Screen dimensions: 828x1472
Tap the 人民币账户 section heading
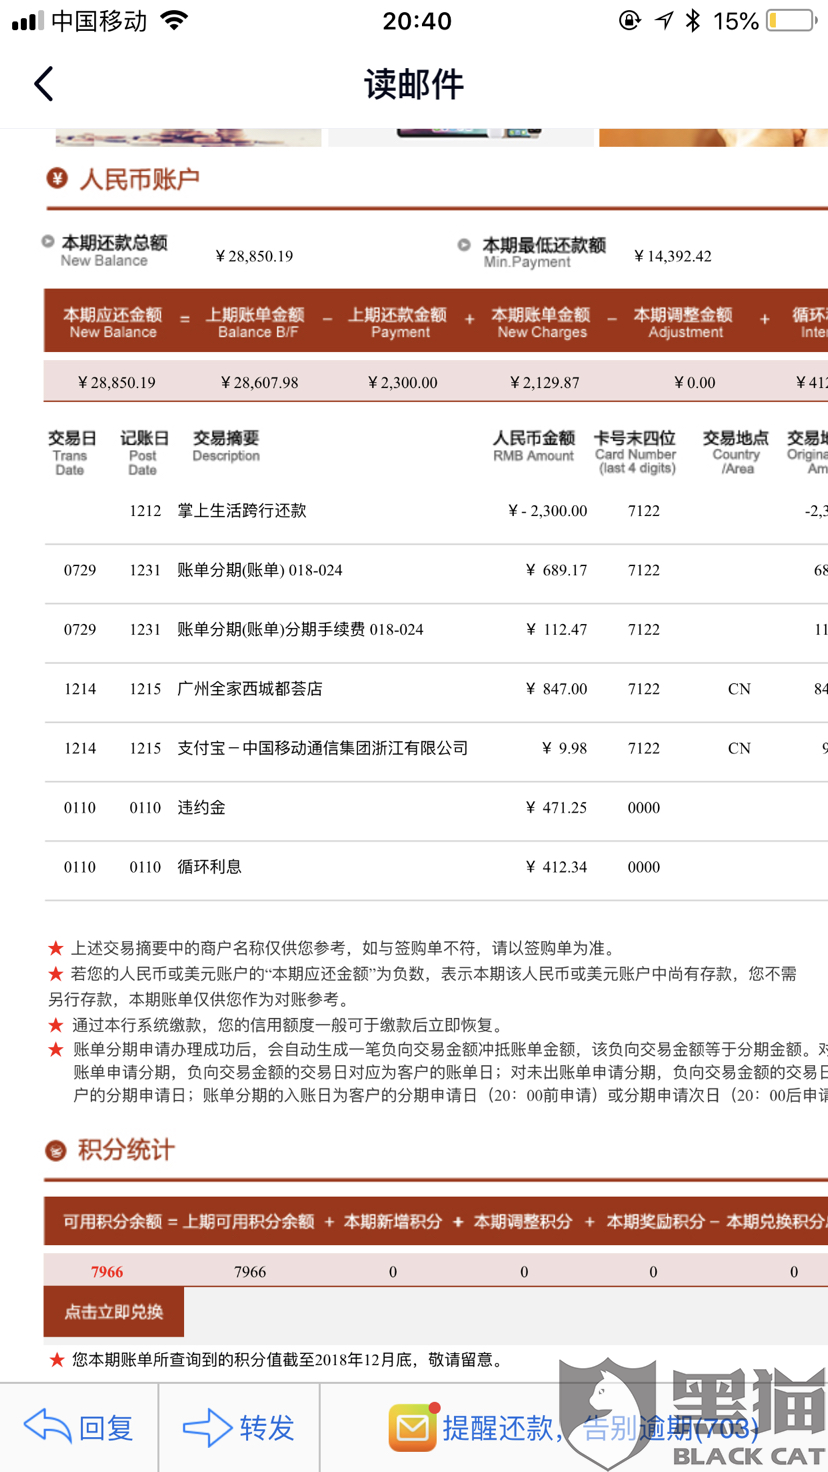coord(139,180)
